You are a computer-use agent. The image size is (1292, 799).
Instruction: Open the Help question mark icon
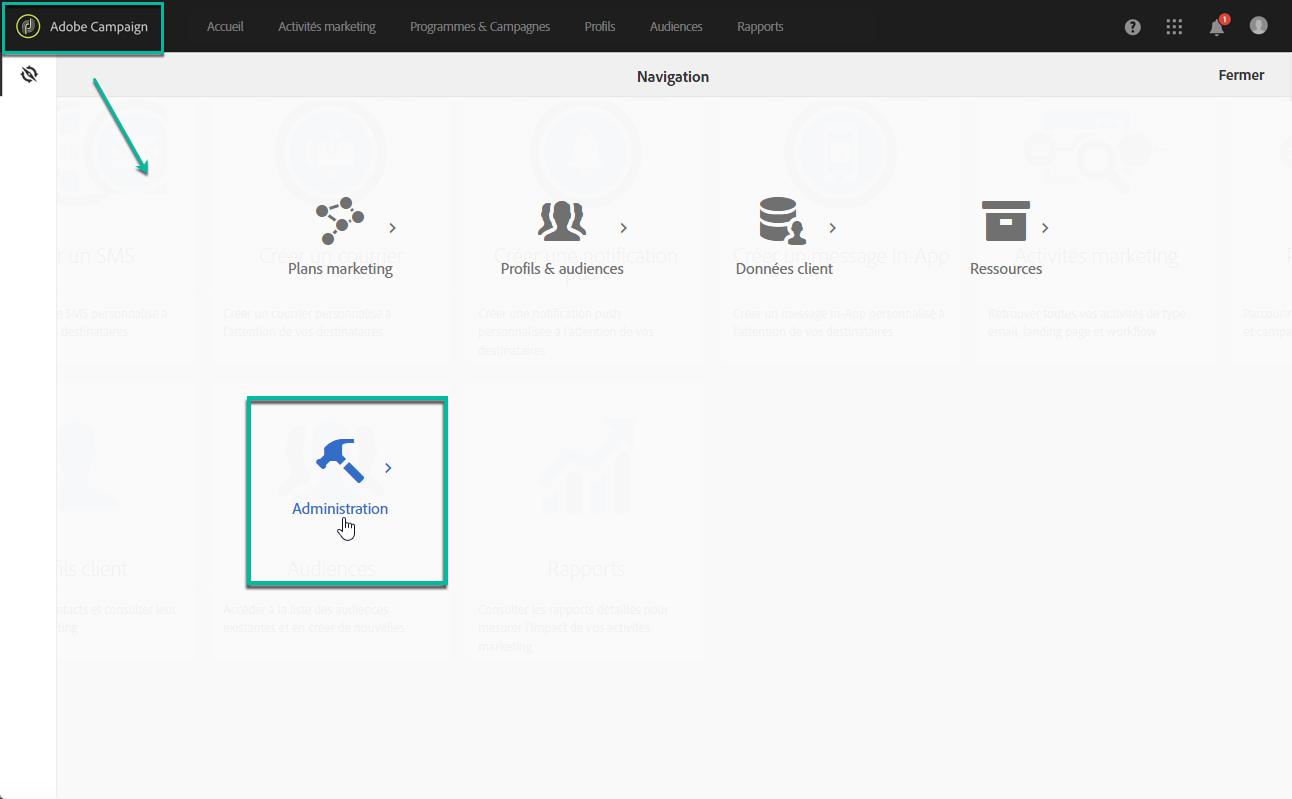[1133, 27]
